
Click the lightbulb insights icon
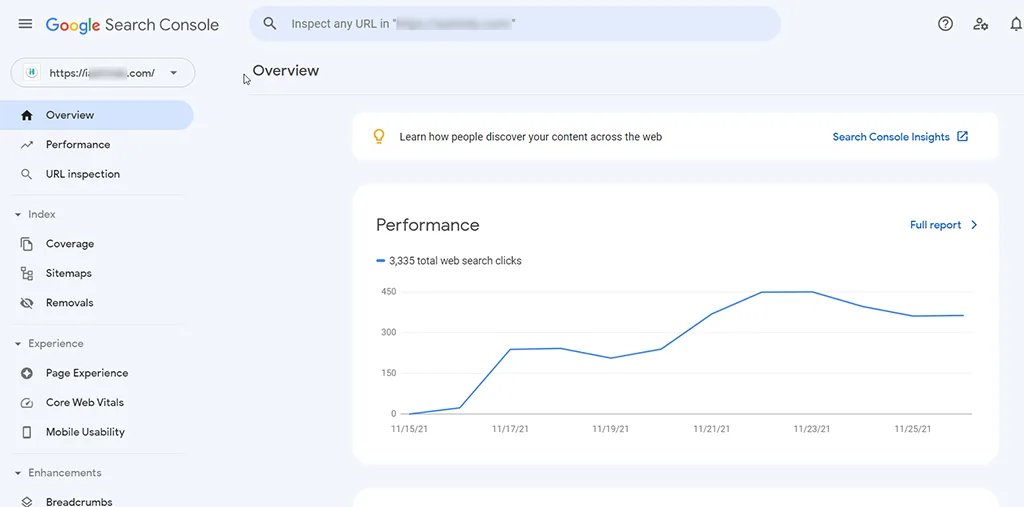[x=378, y=137]
